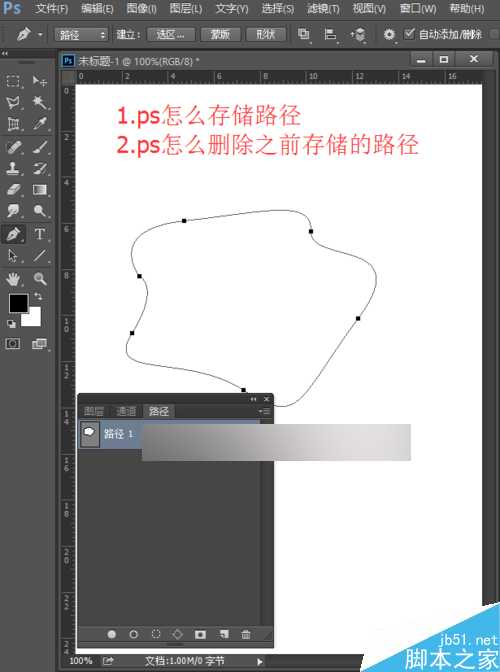Open status bar info arrow menu
The width and height of the screenshot is (500, 672).
tap(260, 661)
